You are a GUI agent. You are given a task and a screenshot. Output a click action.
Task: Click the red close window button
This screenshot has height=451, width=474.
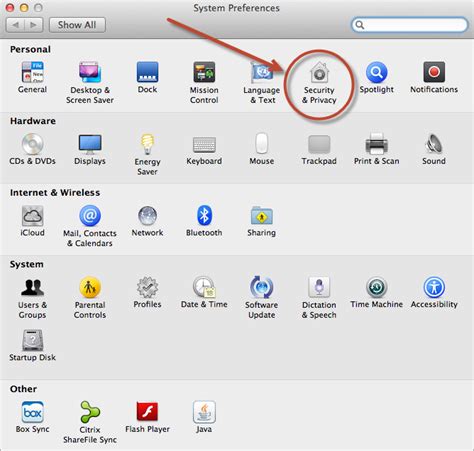click(x=10, y=7)
